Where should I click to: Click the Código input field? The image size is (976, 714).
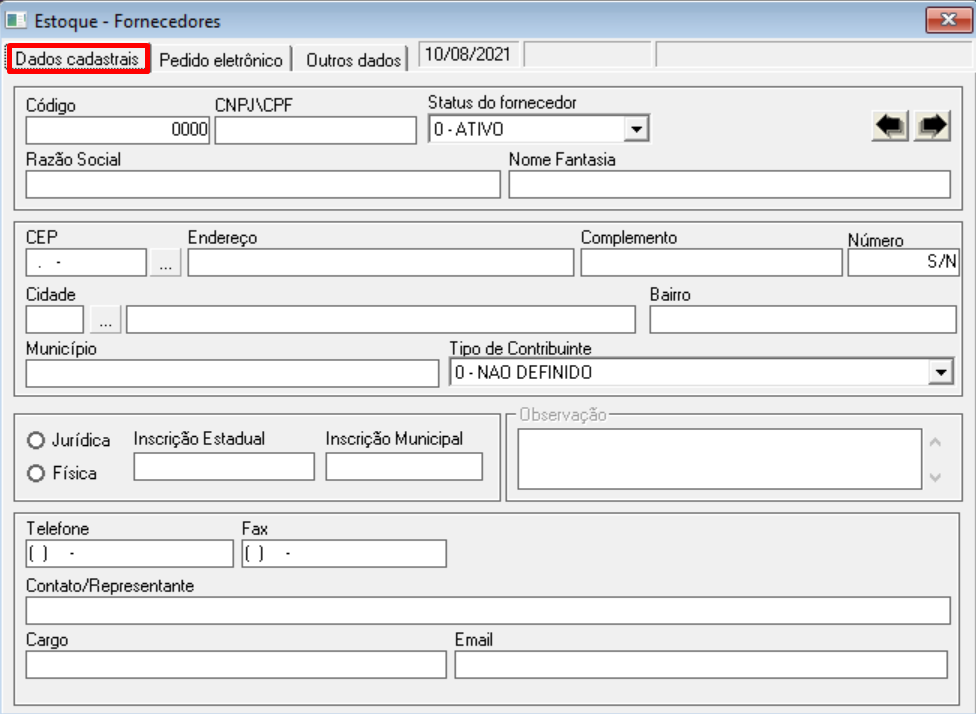pos(118,130)
